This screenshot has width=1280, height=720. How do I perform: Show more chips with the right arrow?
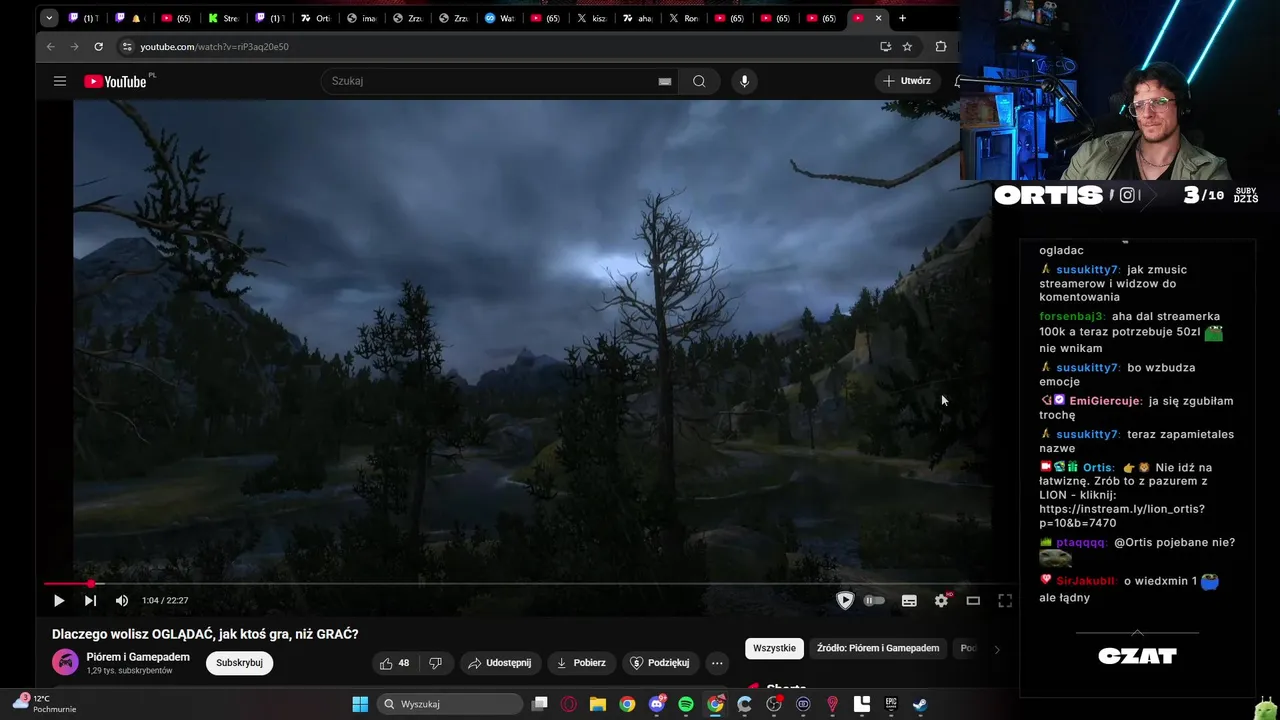pyautogui.click(x=996, y=649)
